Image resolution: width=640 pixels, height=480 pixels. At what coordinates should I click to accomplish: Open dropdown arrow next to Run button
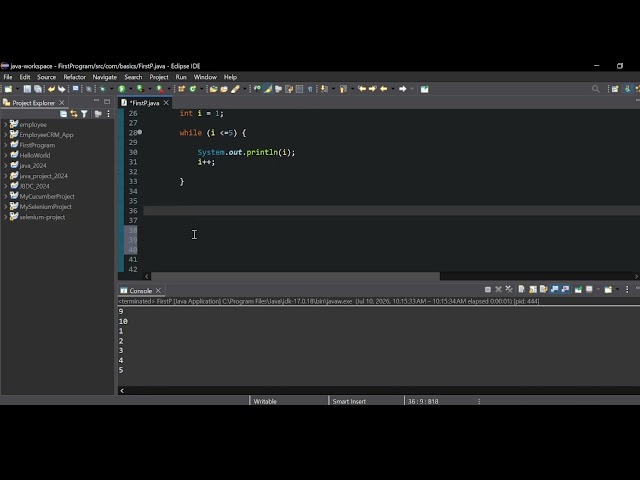point(131,89)
